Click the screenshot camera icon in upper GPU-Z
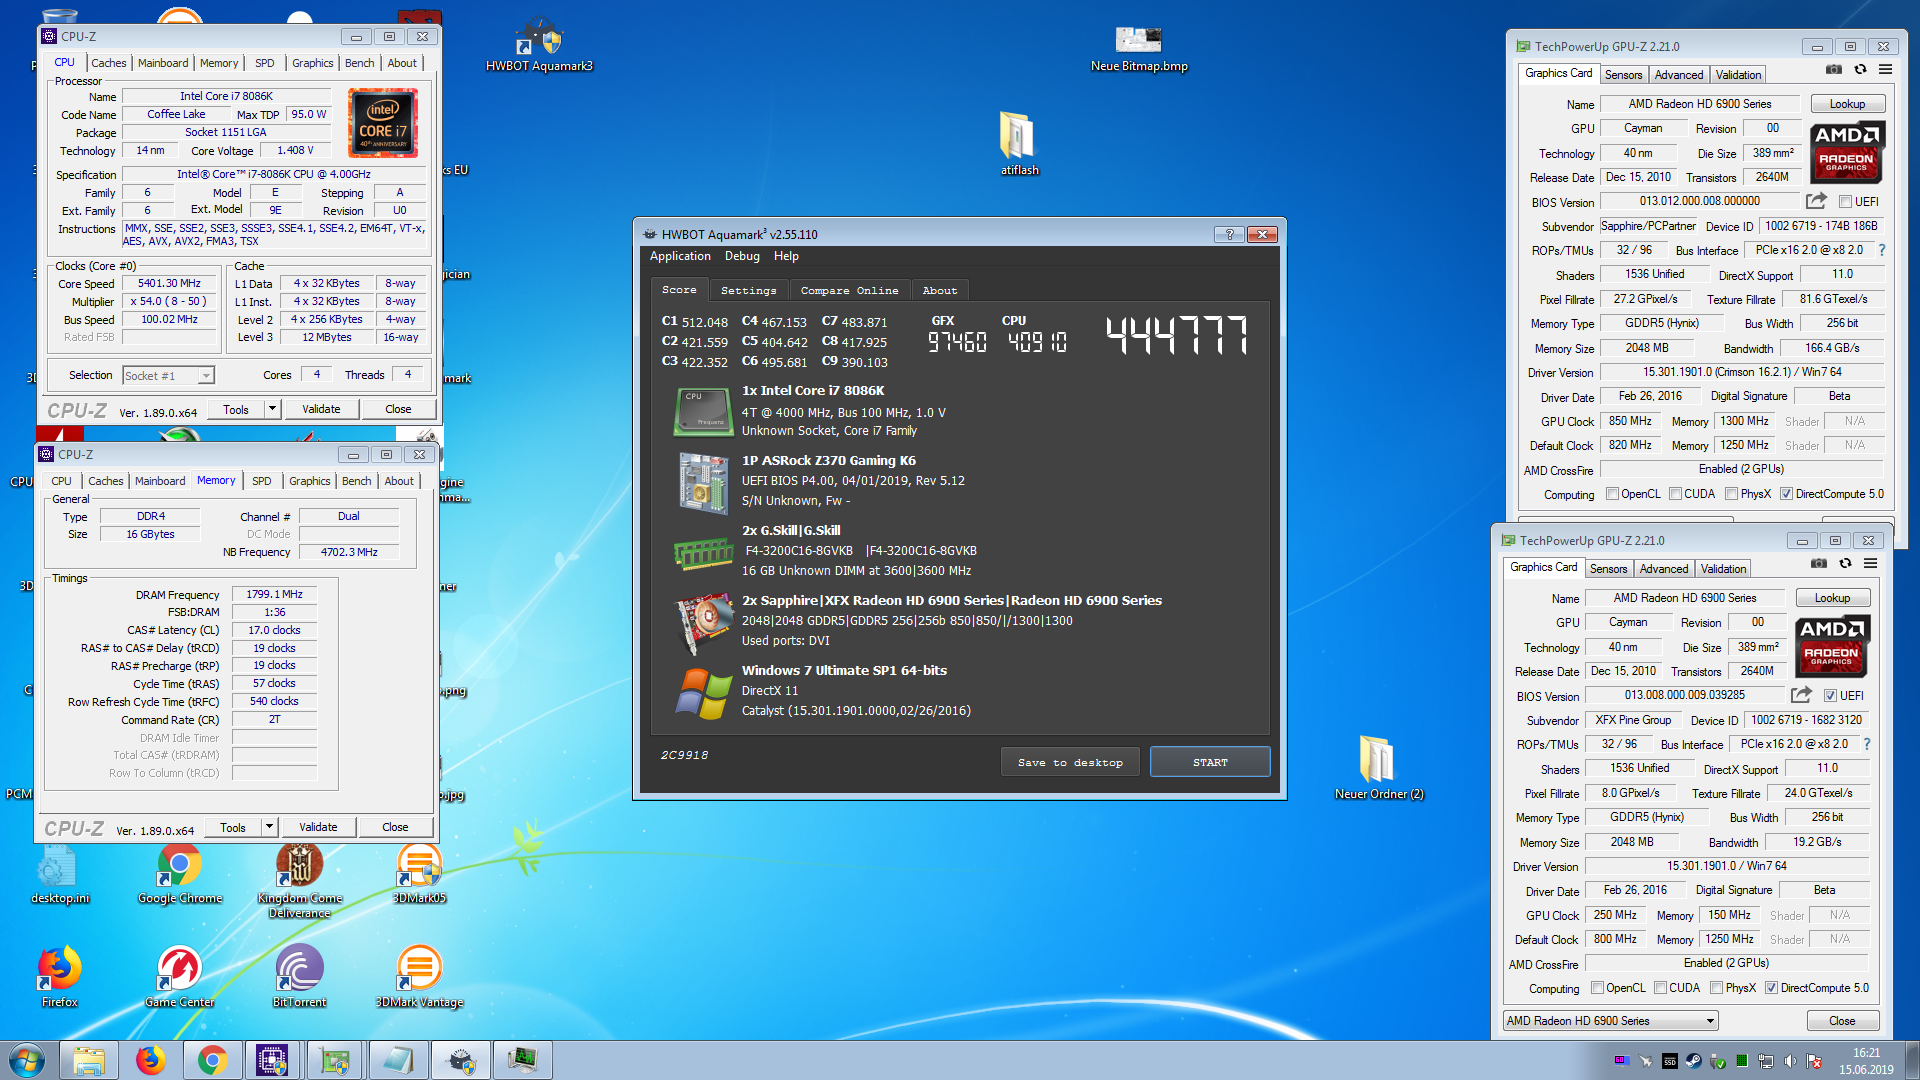This screenshot has width=1920, height=1080. [1833, 70]
